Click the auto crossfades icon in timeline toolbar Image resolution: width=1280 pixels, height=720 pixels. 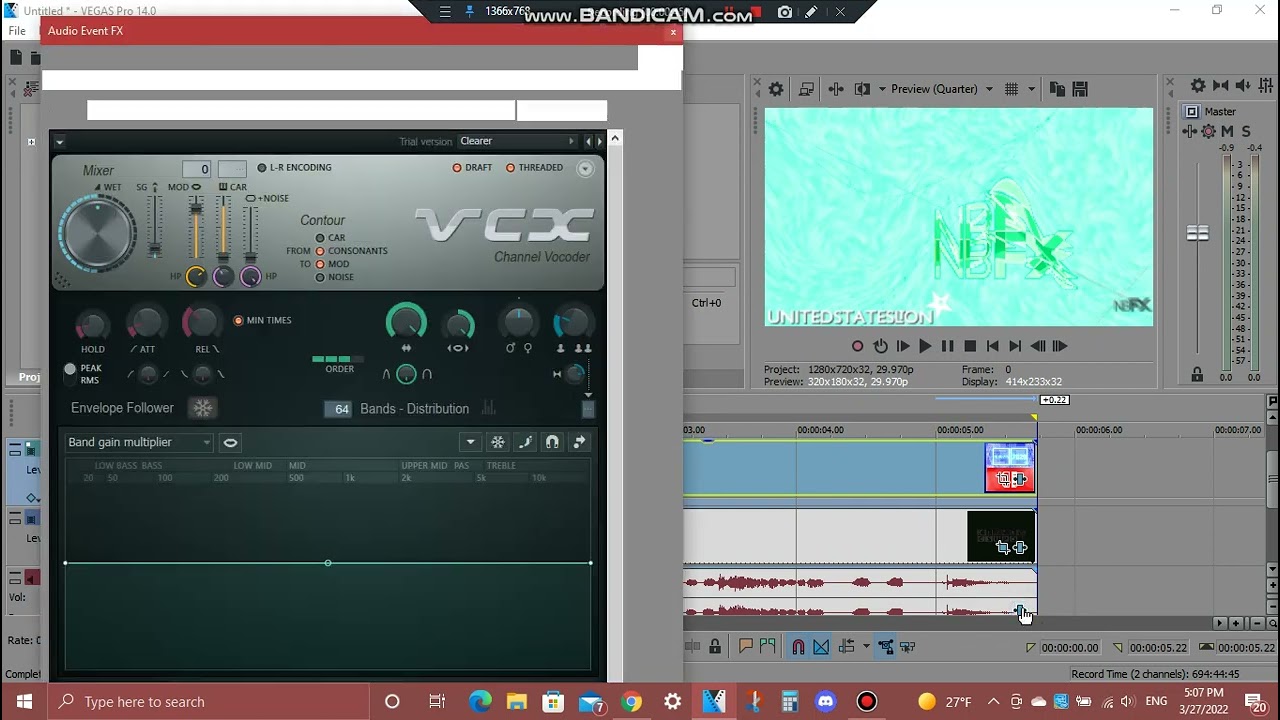[821, 647]
